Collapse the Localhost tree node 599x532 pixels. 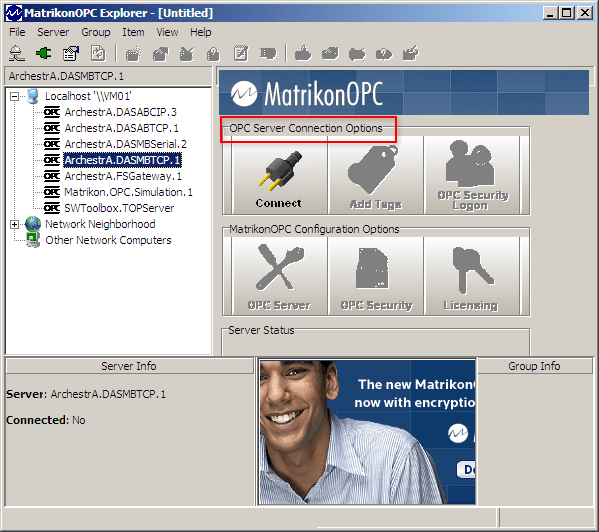[x=14, y=96]
